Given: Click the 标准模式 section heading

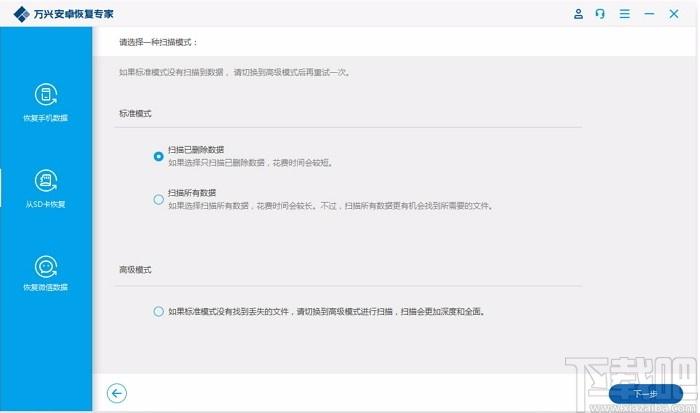Looking at the screenshot, I should pos(135,113).
